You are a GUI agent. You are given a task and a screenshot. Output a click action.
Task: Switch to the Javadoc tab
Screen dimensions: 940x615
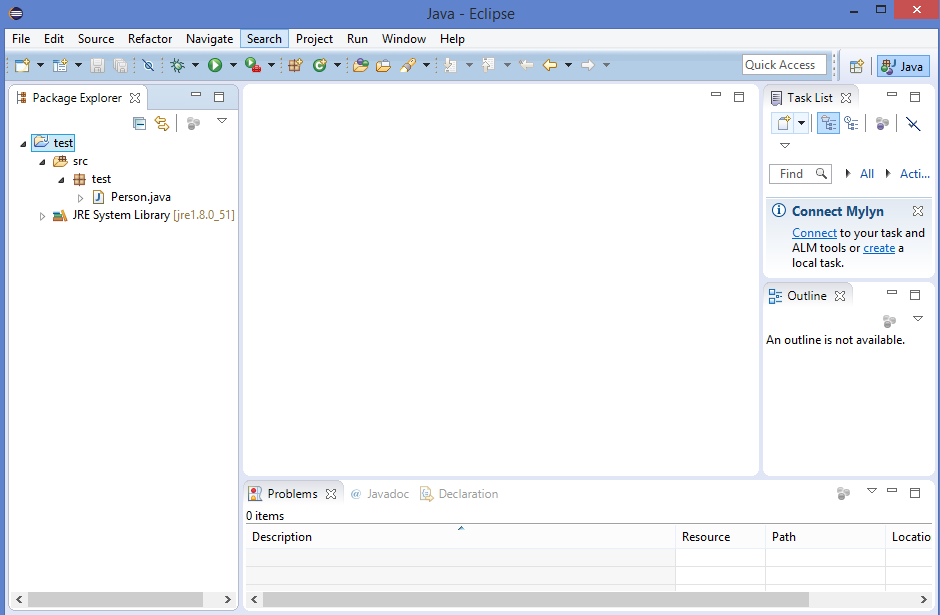pos(379,494)
